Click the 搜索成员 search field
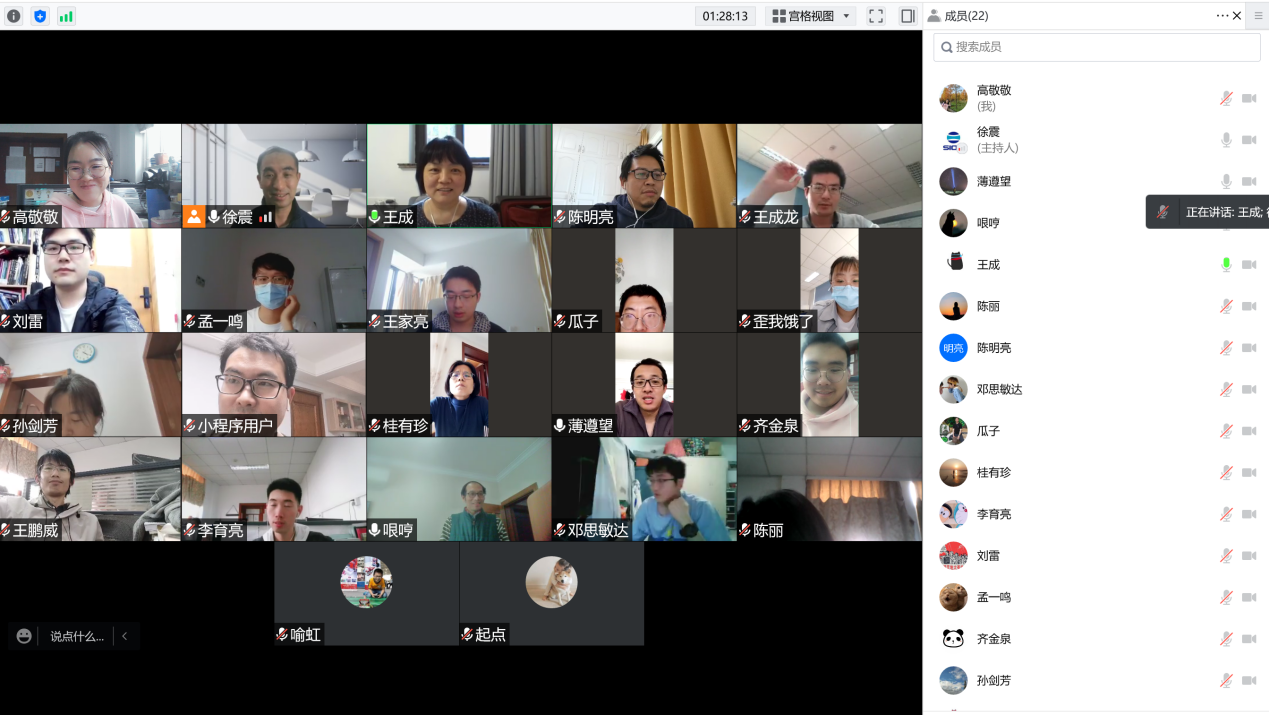 click(1096, 47)
